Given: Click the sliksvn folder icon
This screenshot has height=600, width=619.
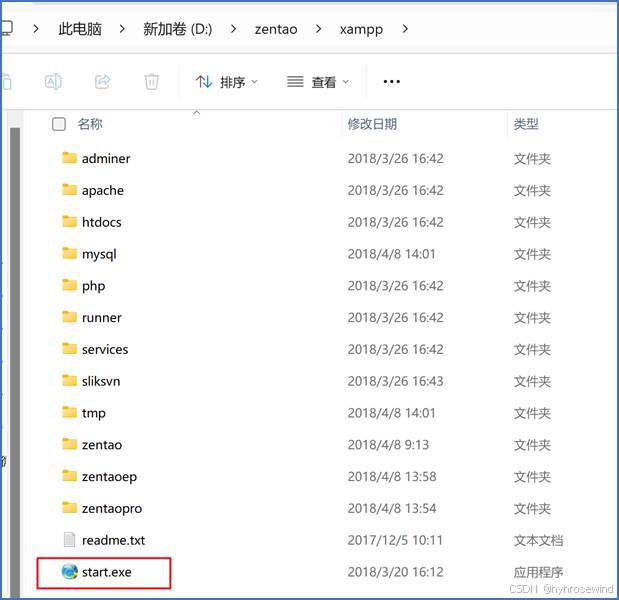Looking at the screenshot, I should pyautogui.click(x=69, y=381).
